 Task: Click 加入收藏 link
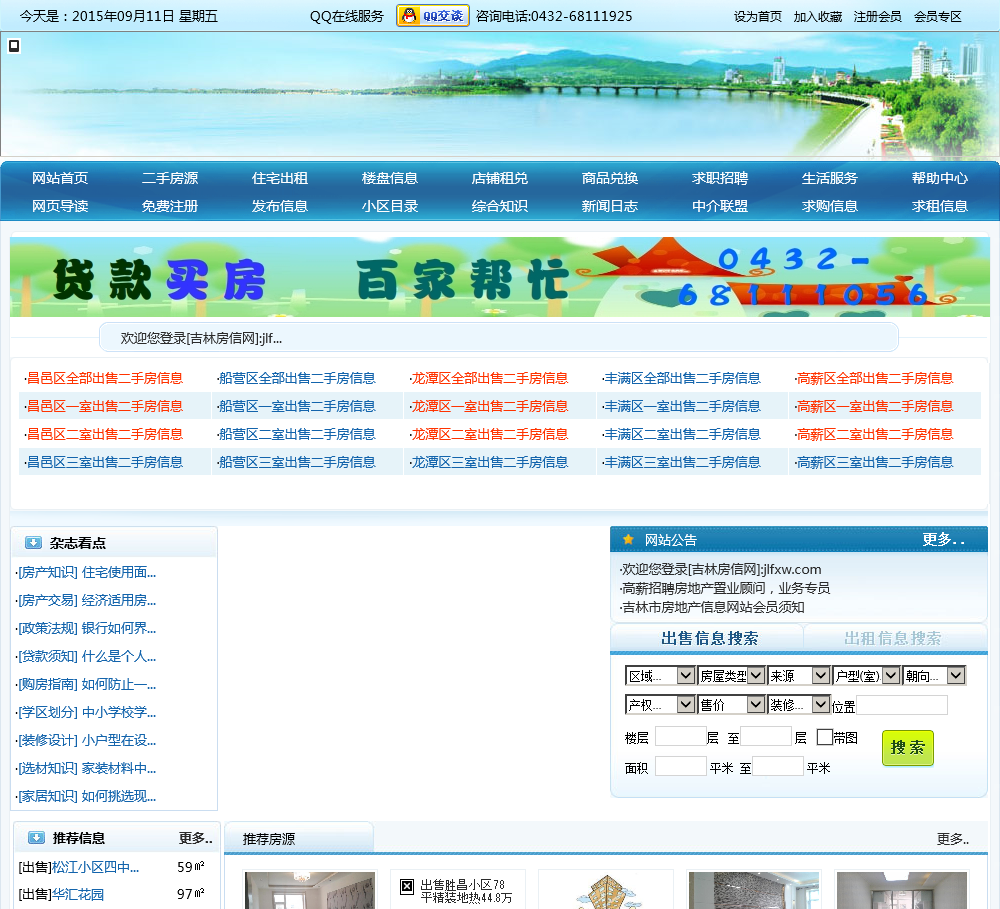818,17
